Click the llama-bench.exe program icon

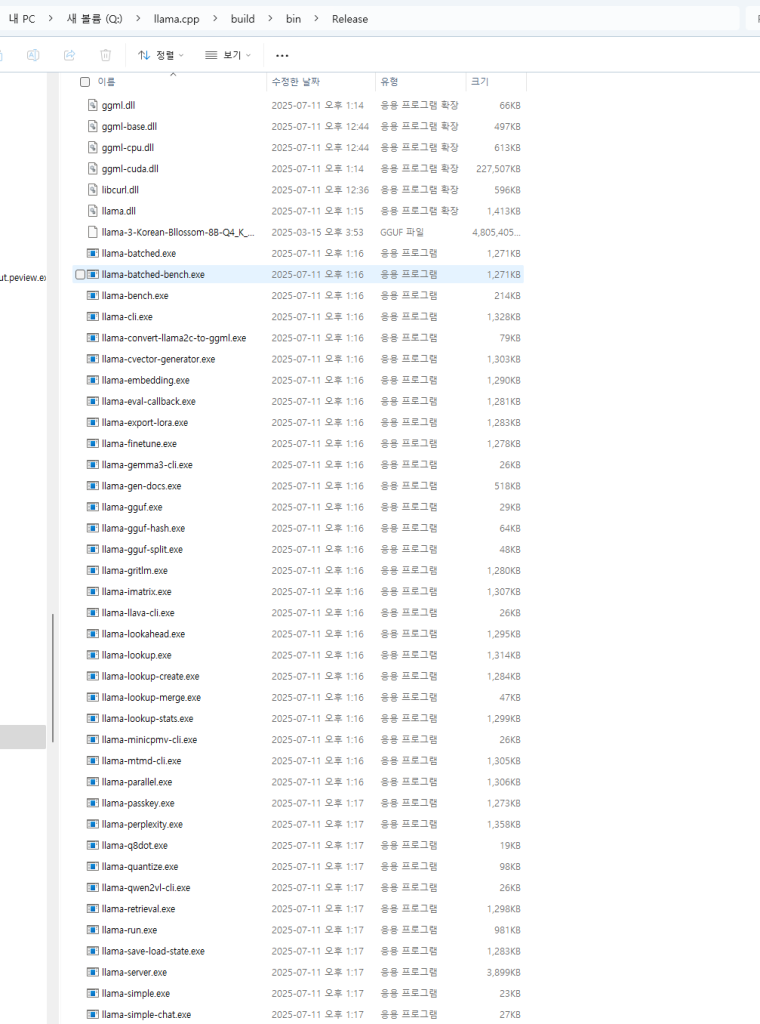(93, 295)
